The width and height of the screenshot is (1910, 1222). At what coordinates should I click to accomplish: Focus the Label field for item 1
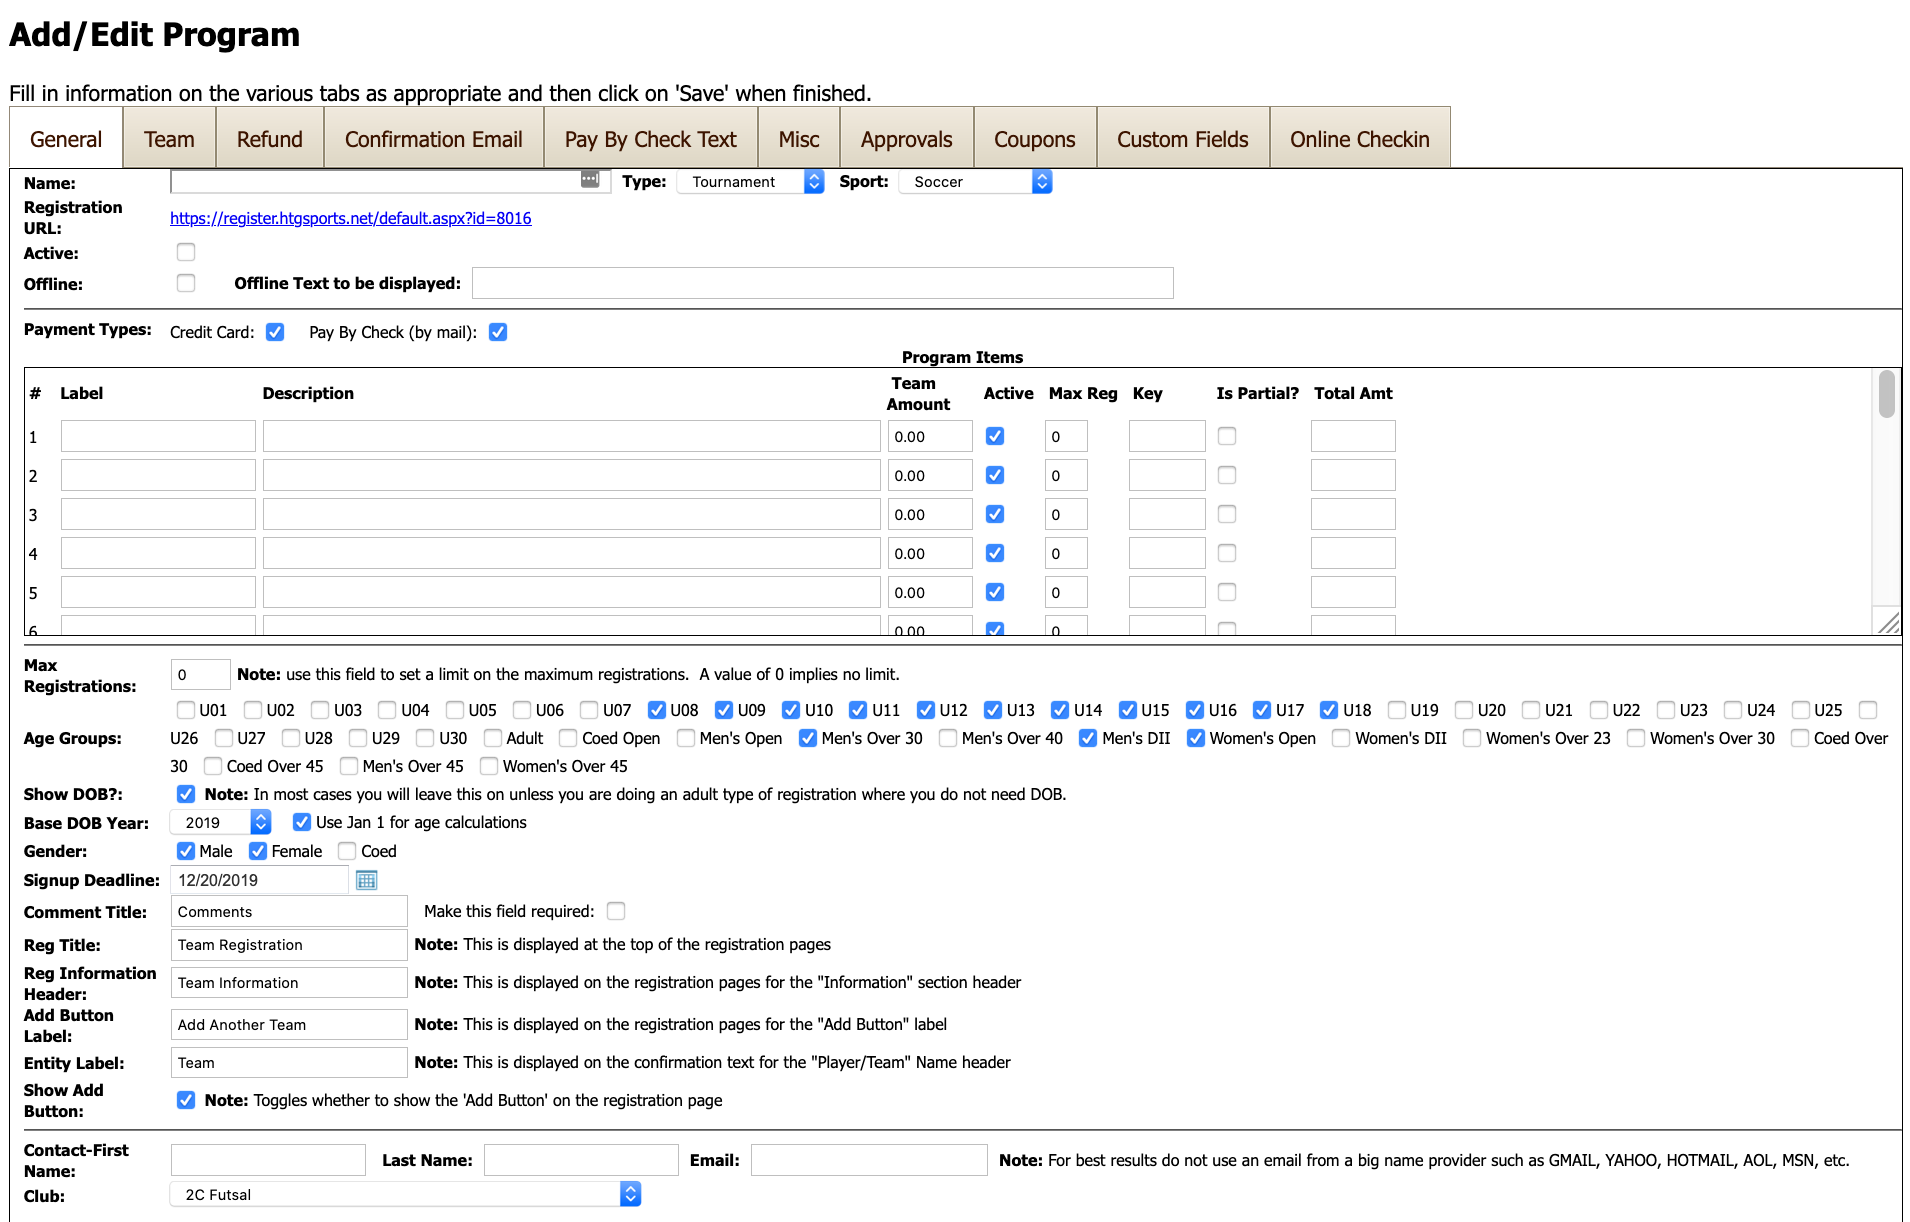coord(158,436)
